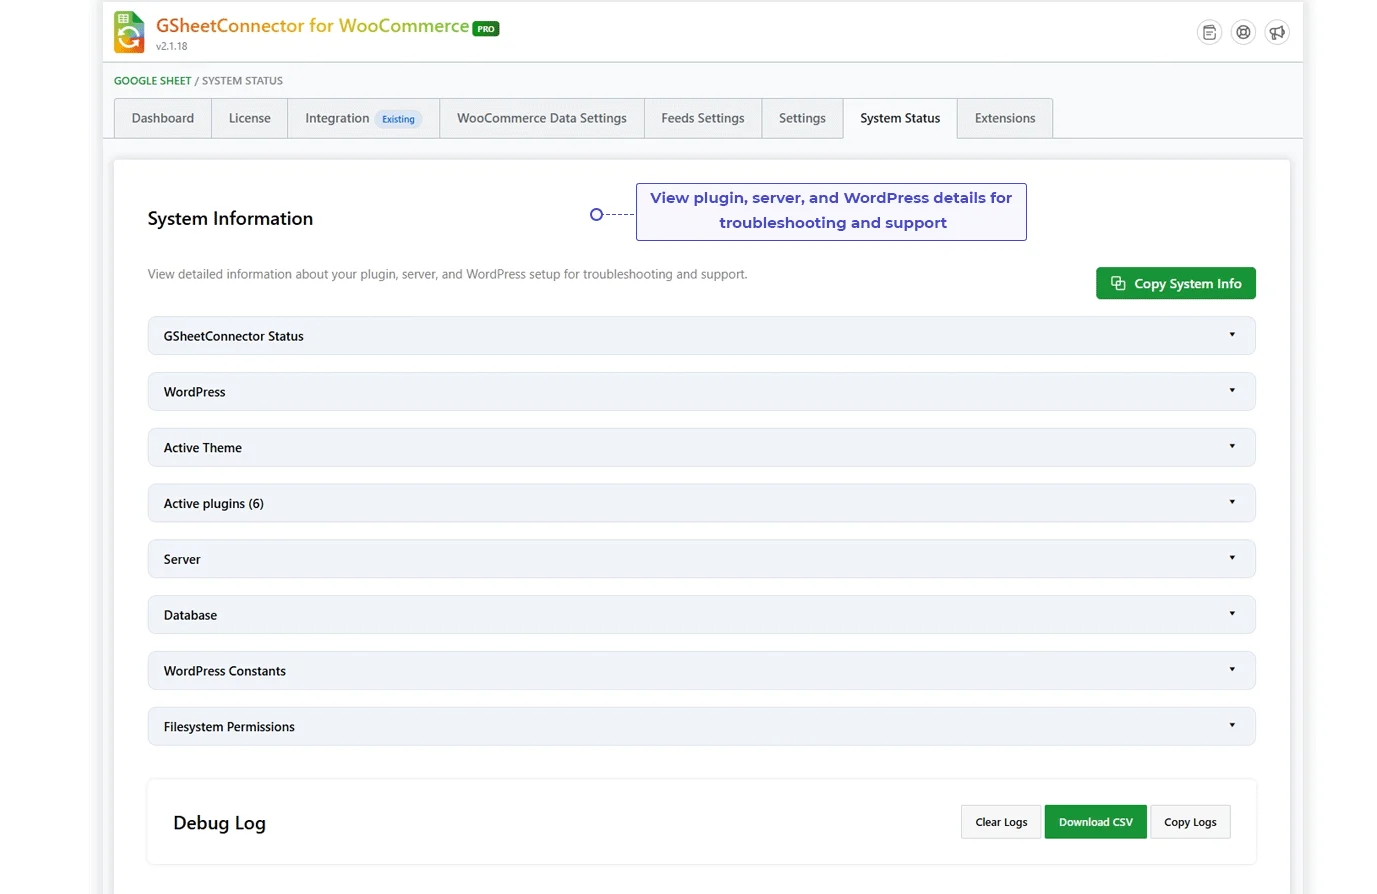Open the support lifebuoy icon
The image size is (1377, 894).
[1243, 32]
